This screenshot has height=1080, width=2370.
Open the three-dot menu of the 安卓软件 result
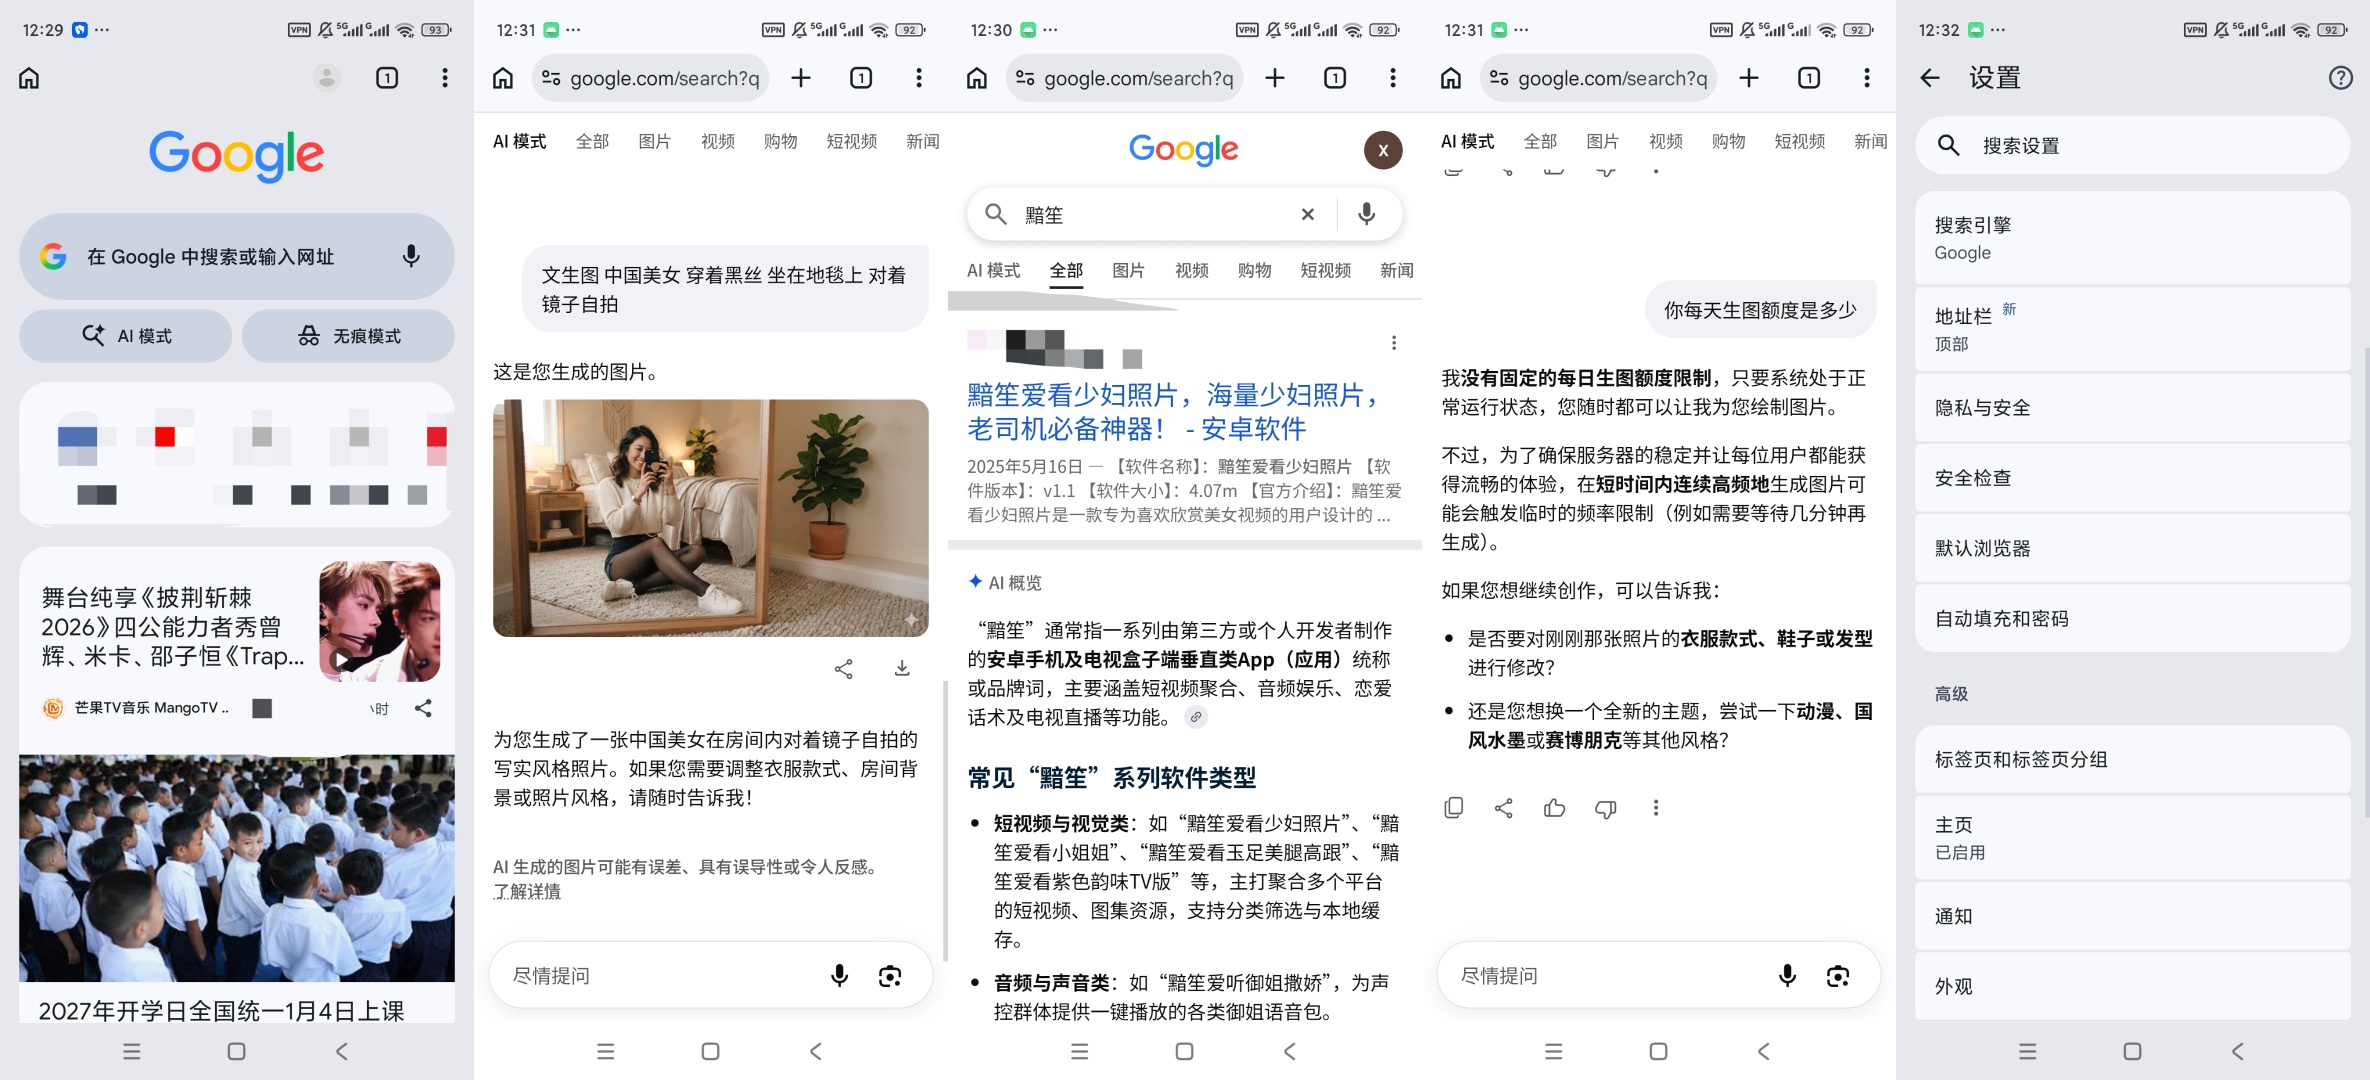[1393, 343]
